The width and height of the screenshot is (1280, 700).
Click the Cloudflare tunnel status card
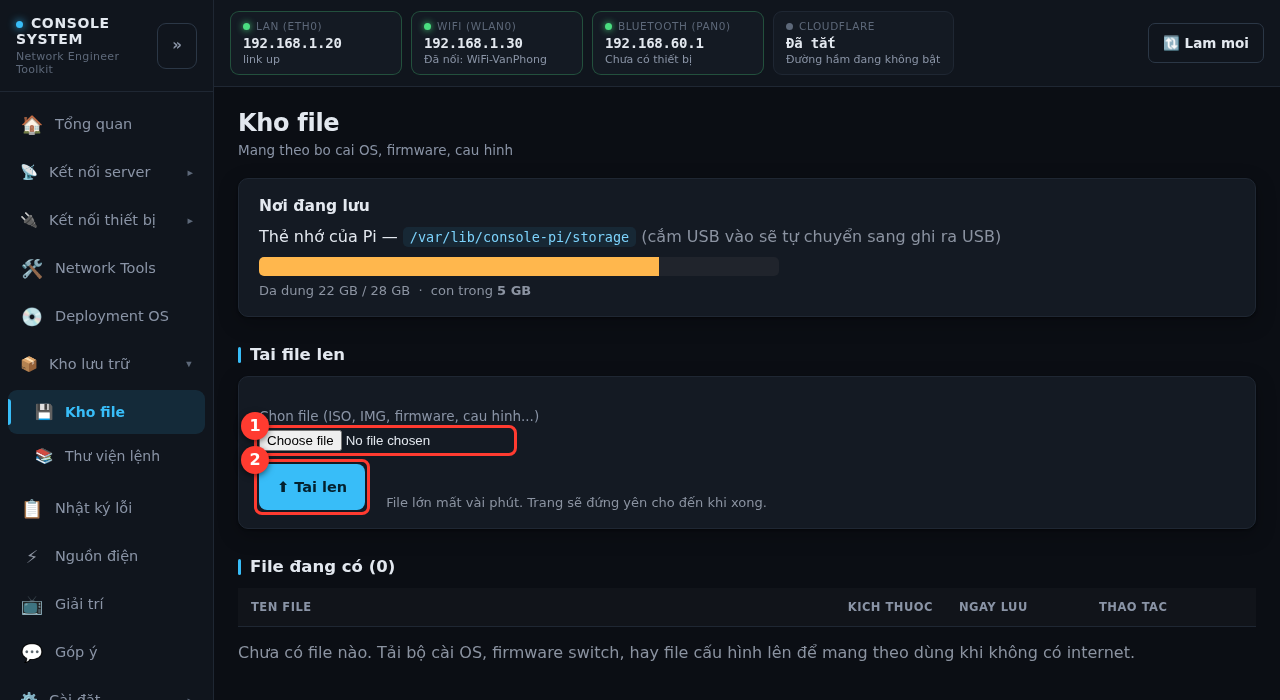[863, 43]
